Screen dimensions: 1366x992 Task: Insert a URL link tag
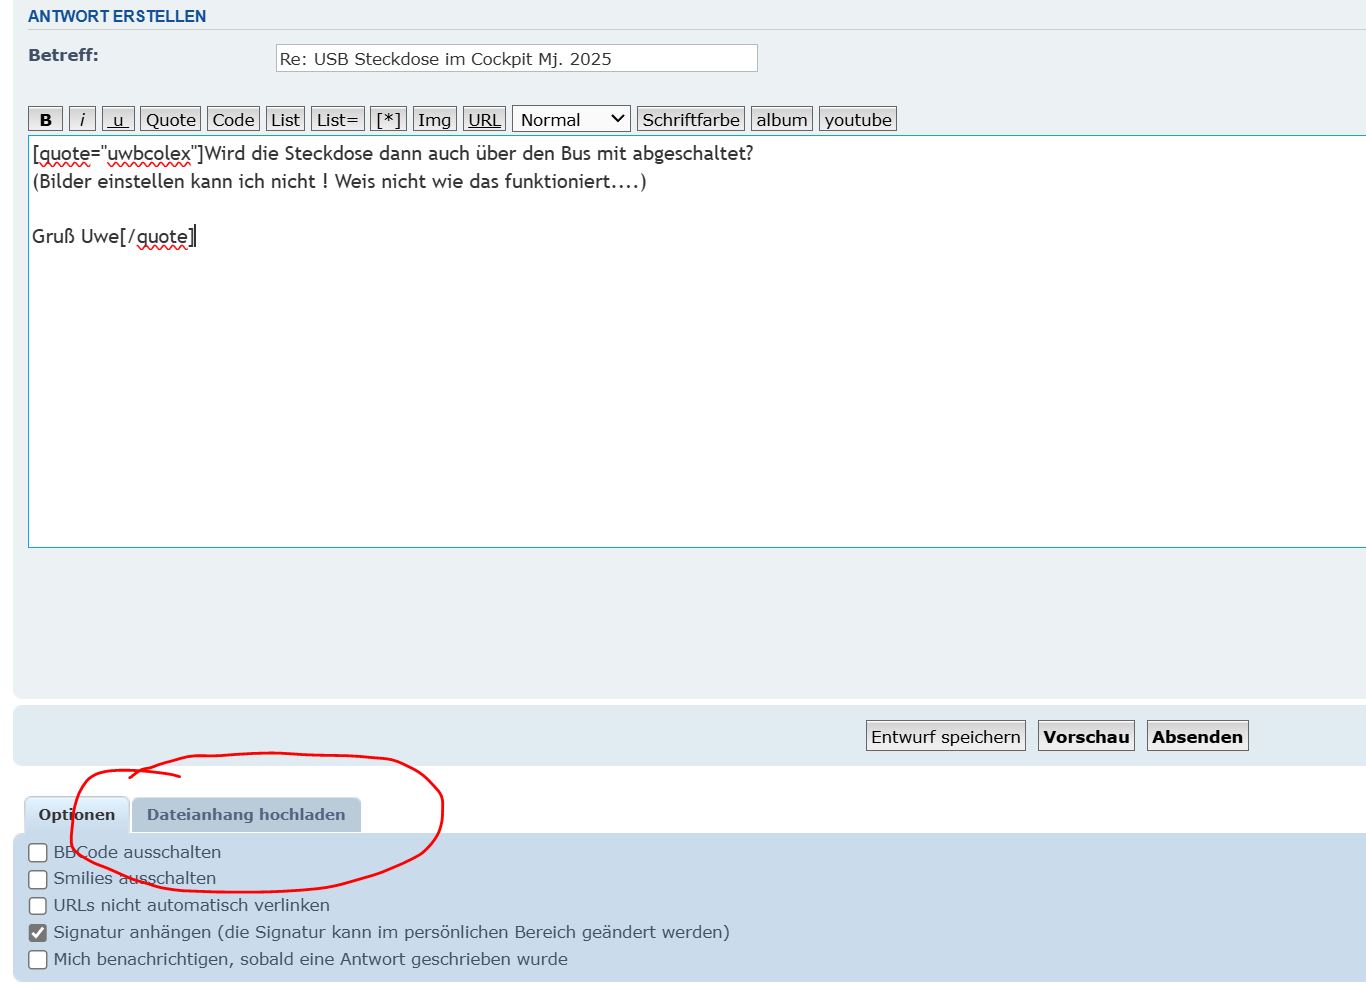pyautogui.click(x=484, y=120)
